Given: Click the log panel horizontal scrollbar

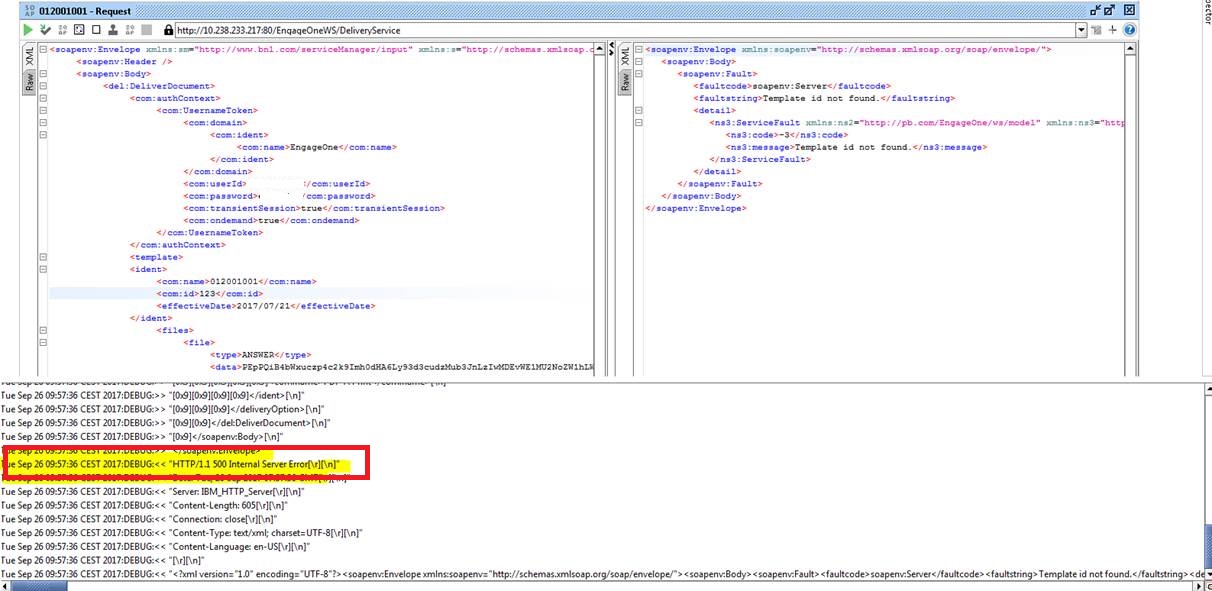Looking at the screenshot, I should [x=600, y=586].
